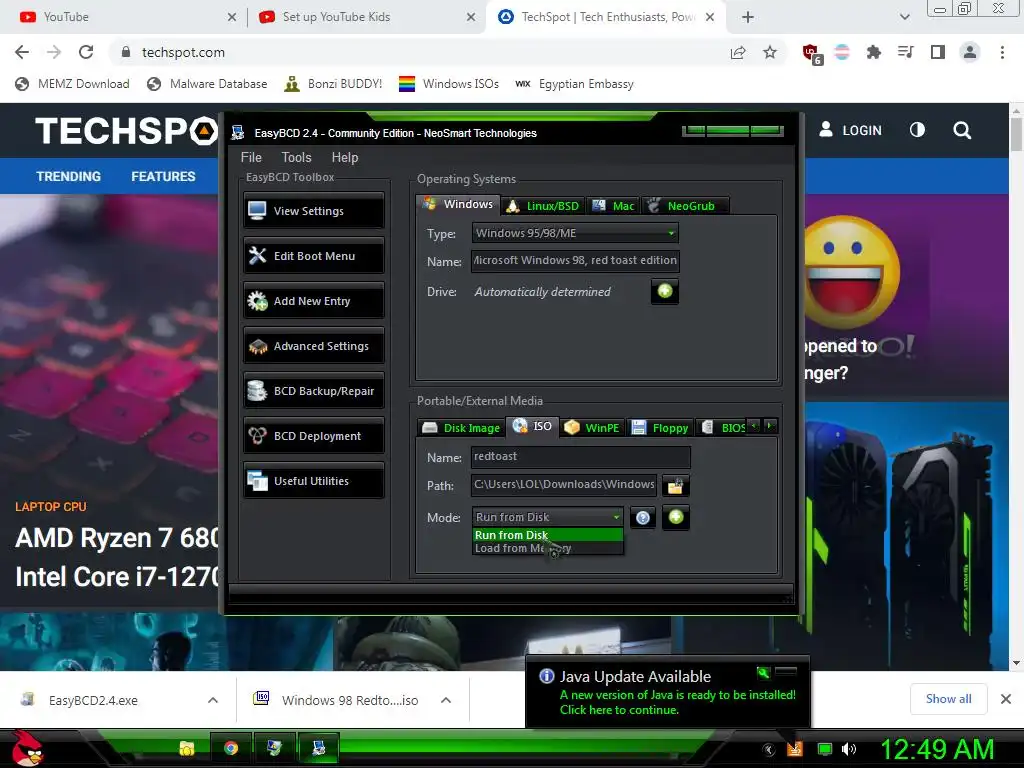Screen dimensions: 1024x768
Task: Click the ISO Name field containing redtoast
Action: 581,456
